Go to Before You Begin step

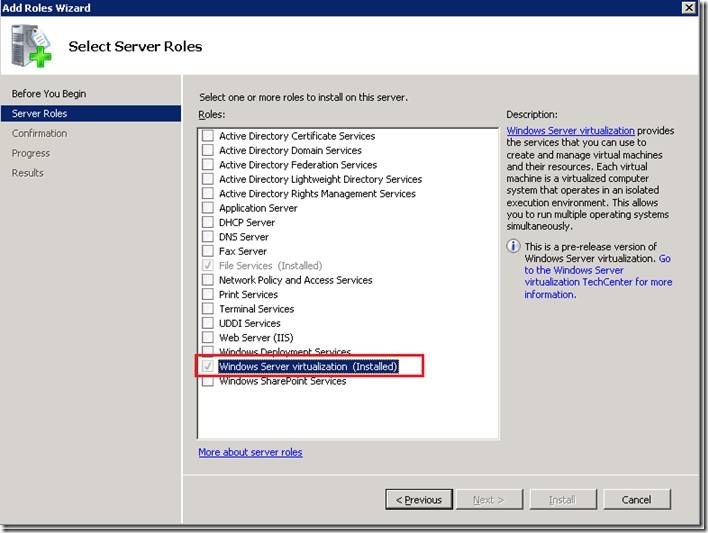point(49,94)
